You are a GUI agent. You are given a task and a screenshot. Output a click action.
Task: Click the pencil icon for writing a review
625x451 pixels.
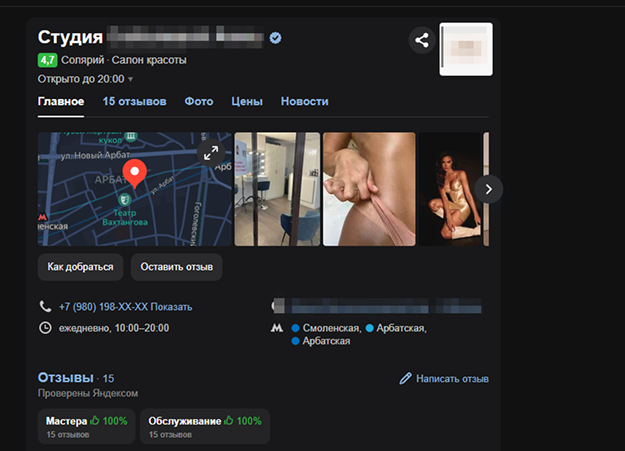point(405,378)
